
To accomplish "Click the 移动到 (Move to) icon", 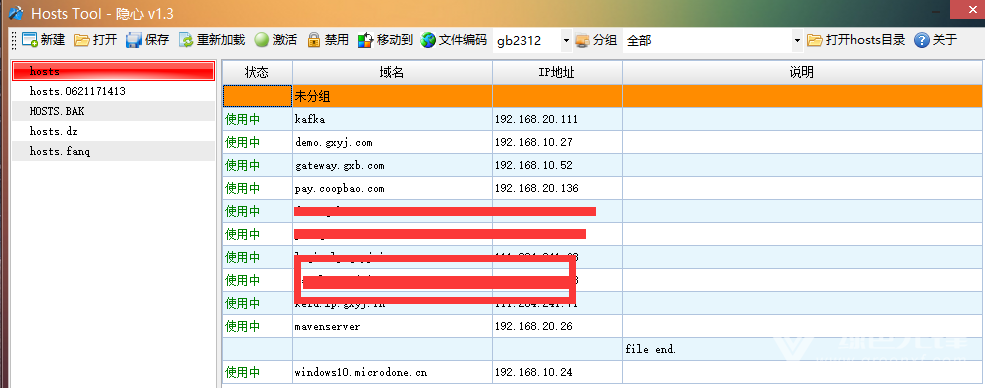I will [x=366, y=40].
